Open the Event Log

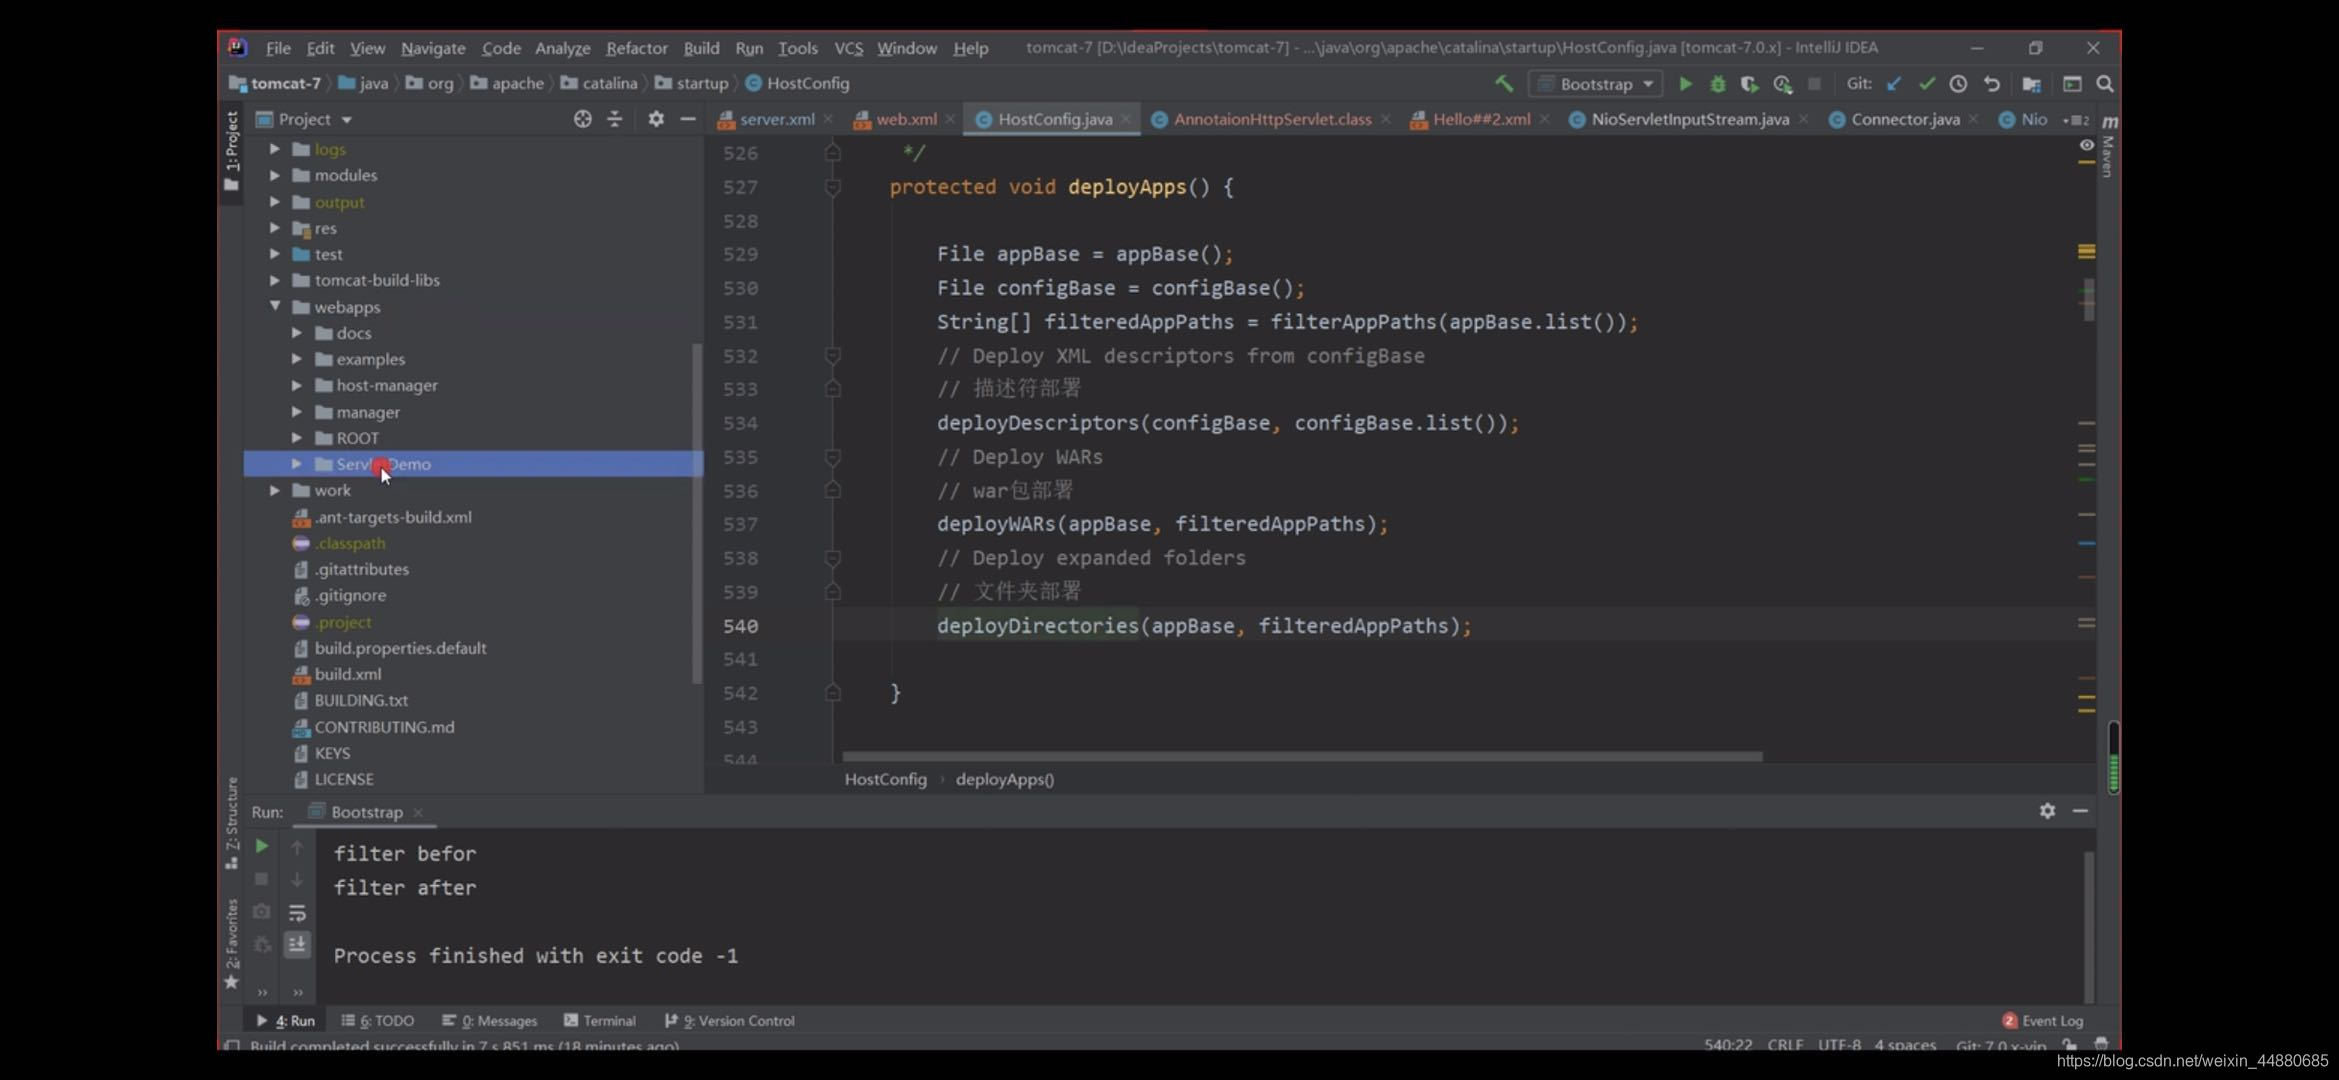[x=2042, y=1021]
